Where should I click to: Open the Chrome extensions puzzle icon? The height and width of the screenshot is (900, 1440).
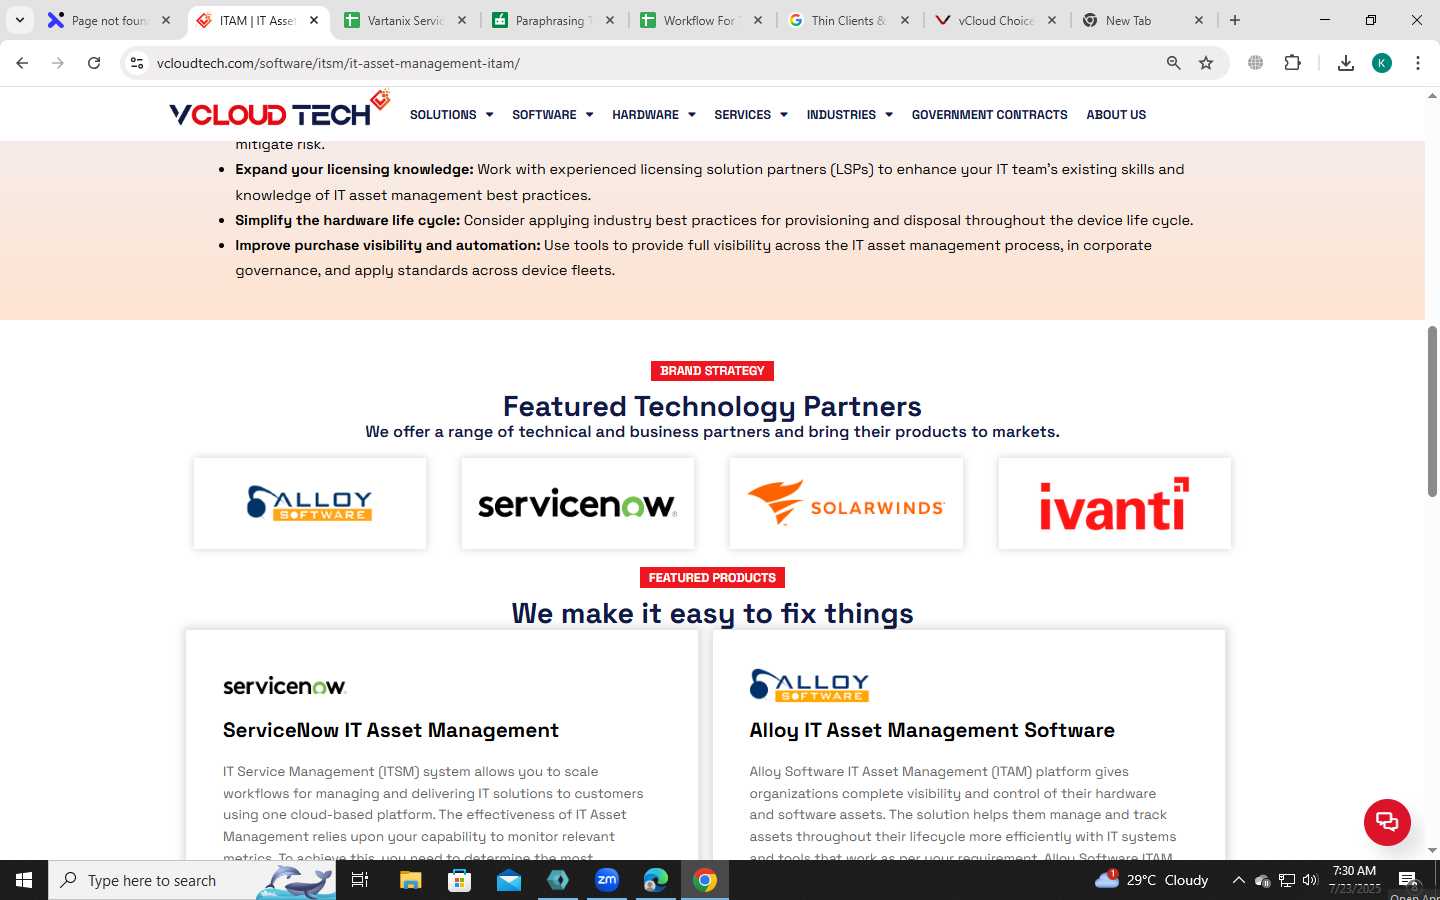click(x=1292, y=63)
